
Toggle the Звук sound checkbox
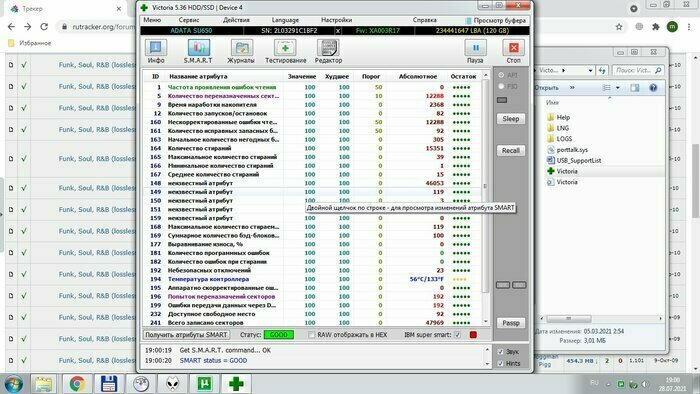point(500,352)
